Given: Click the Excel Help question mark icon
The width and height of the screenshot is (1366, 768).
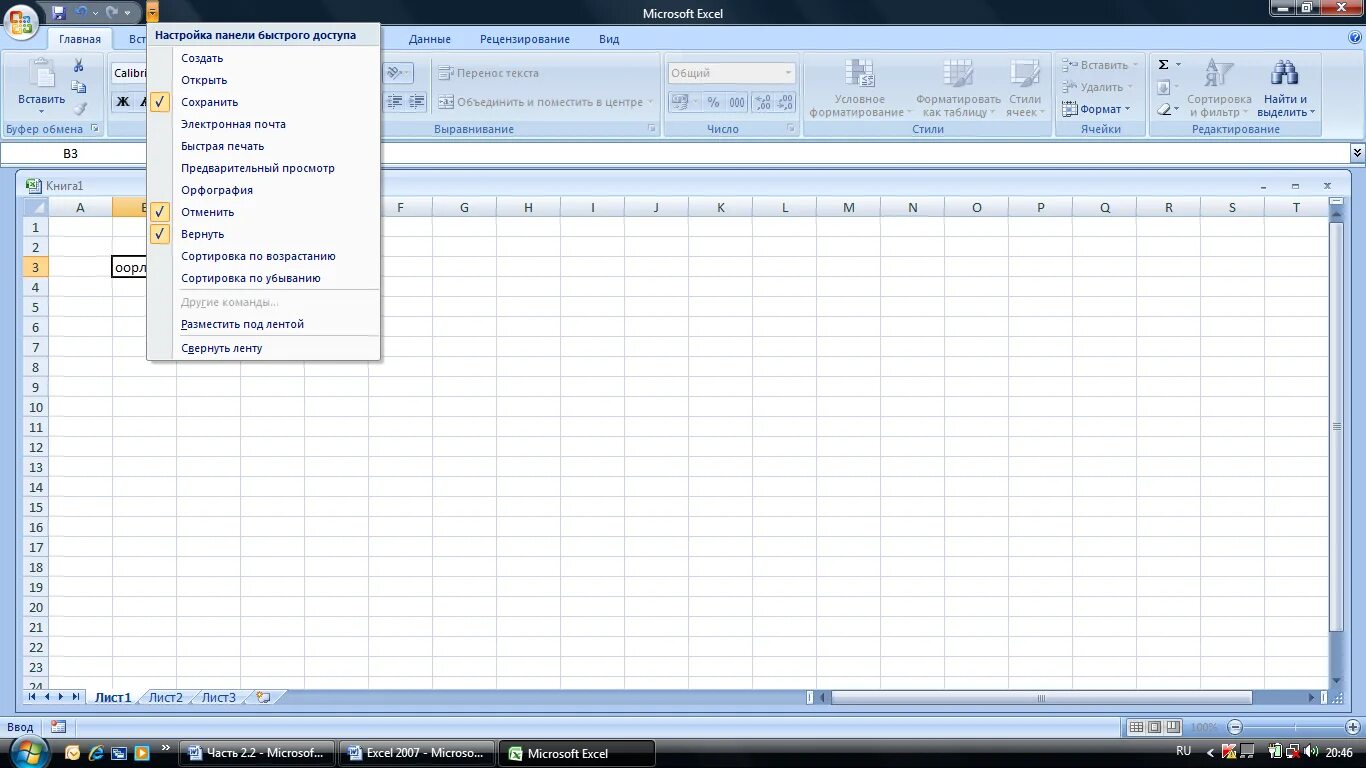Looking at the screenshot, I should click(x=1355, y=37).
